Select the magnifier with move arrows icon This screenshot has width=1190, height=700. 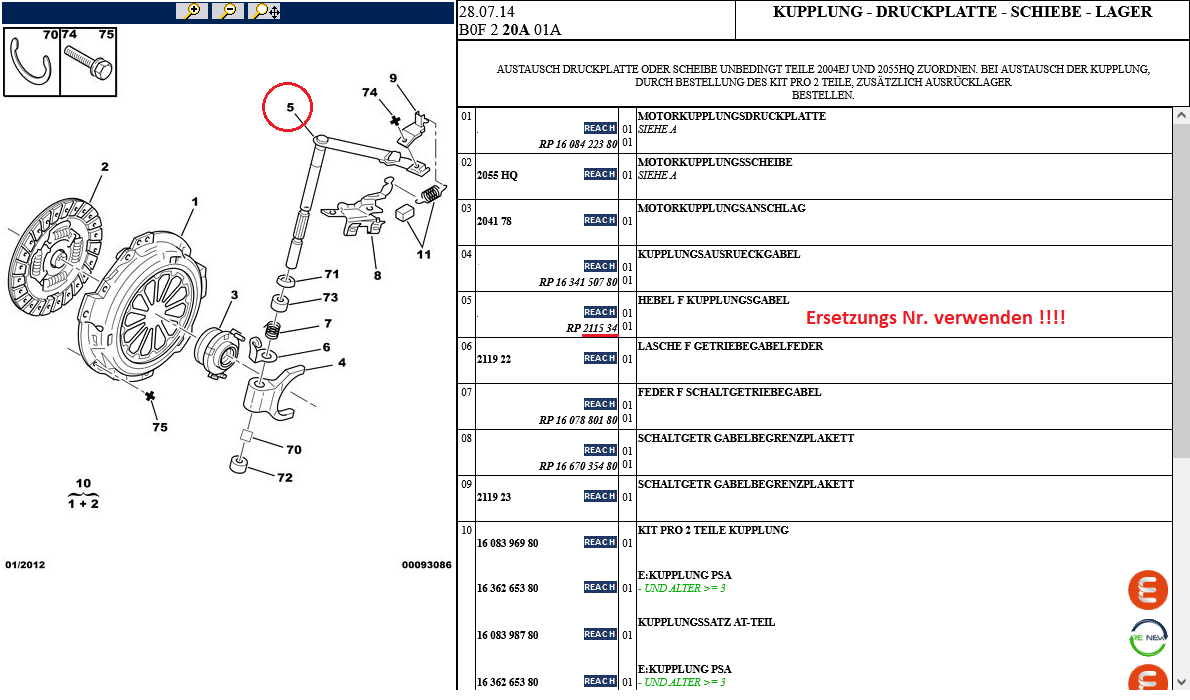point(265,11)
